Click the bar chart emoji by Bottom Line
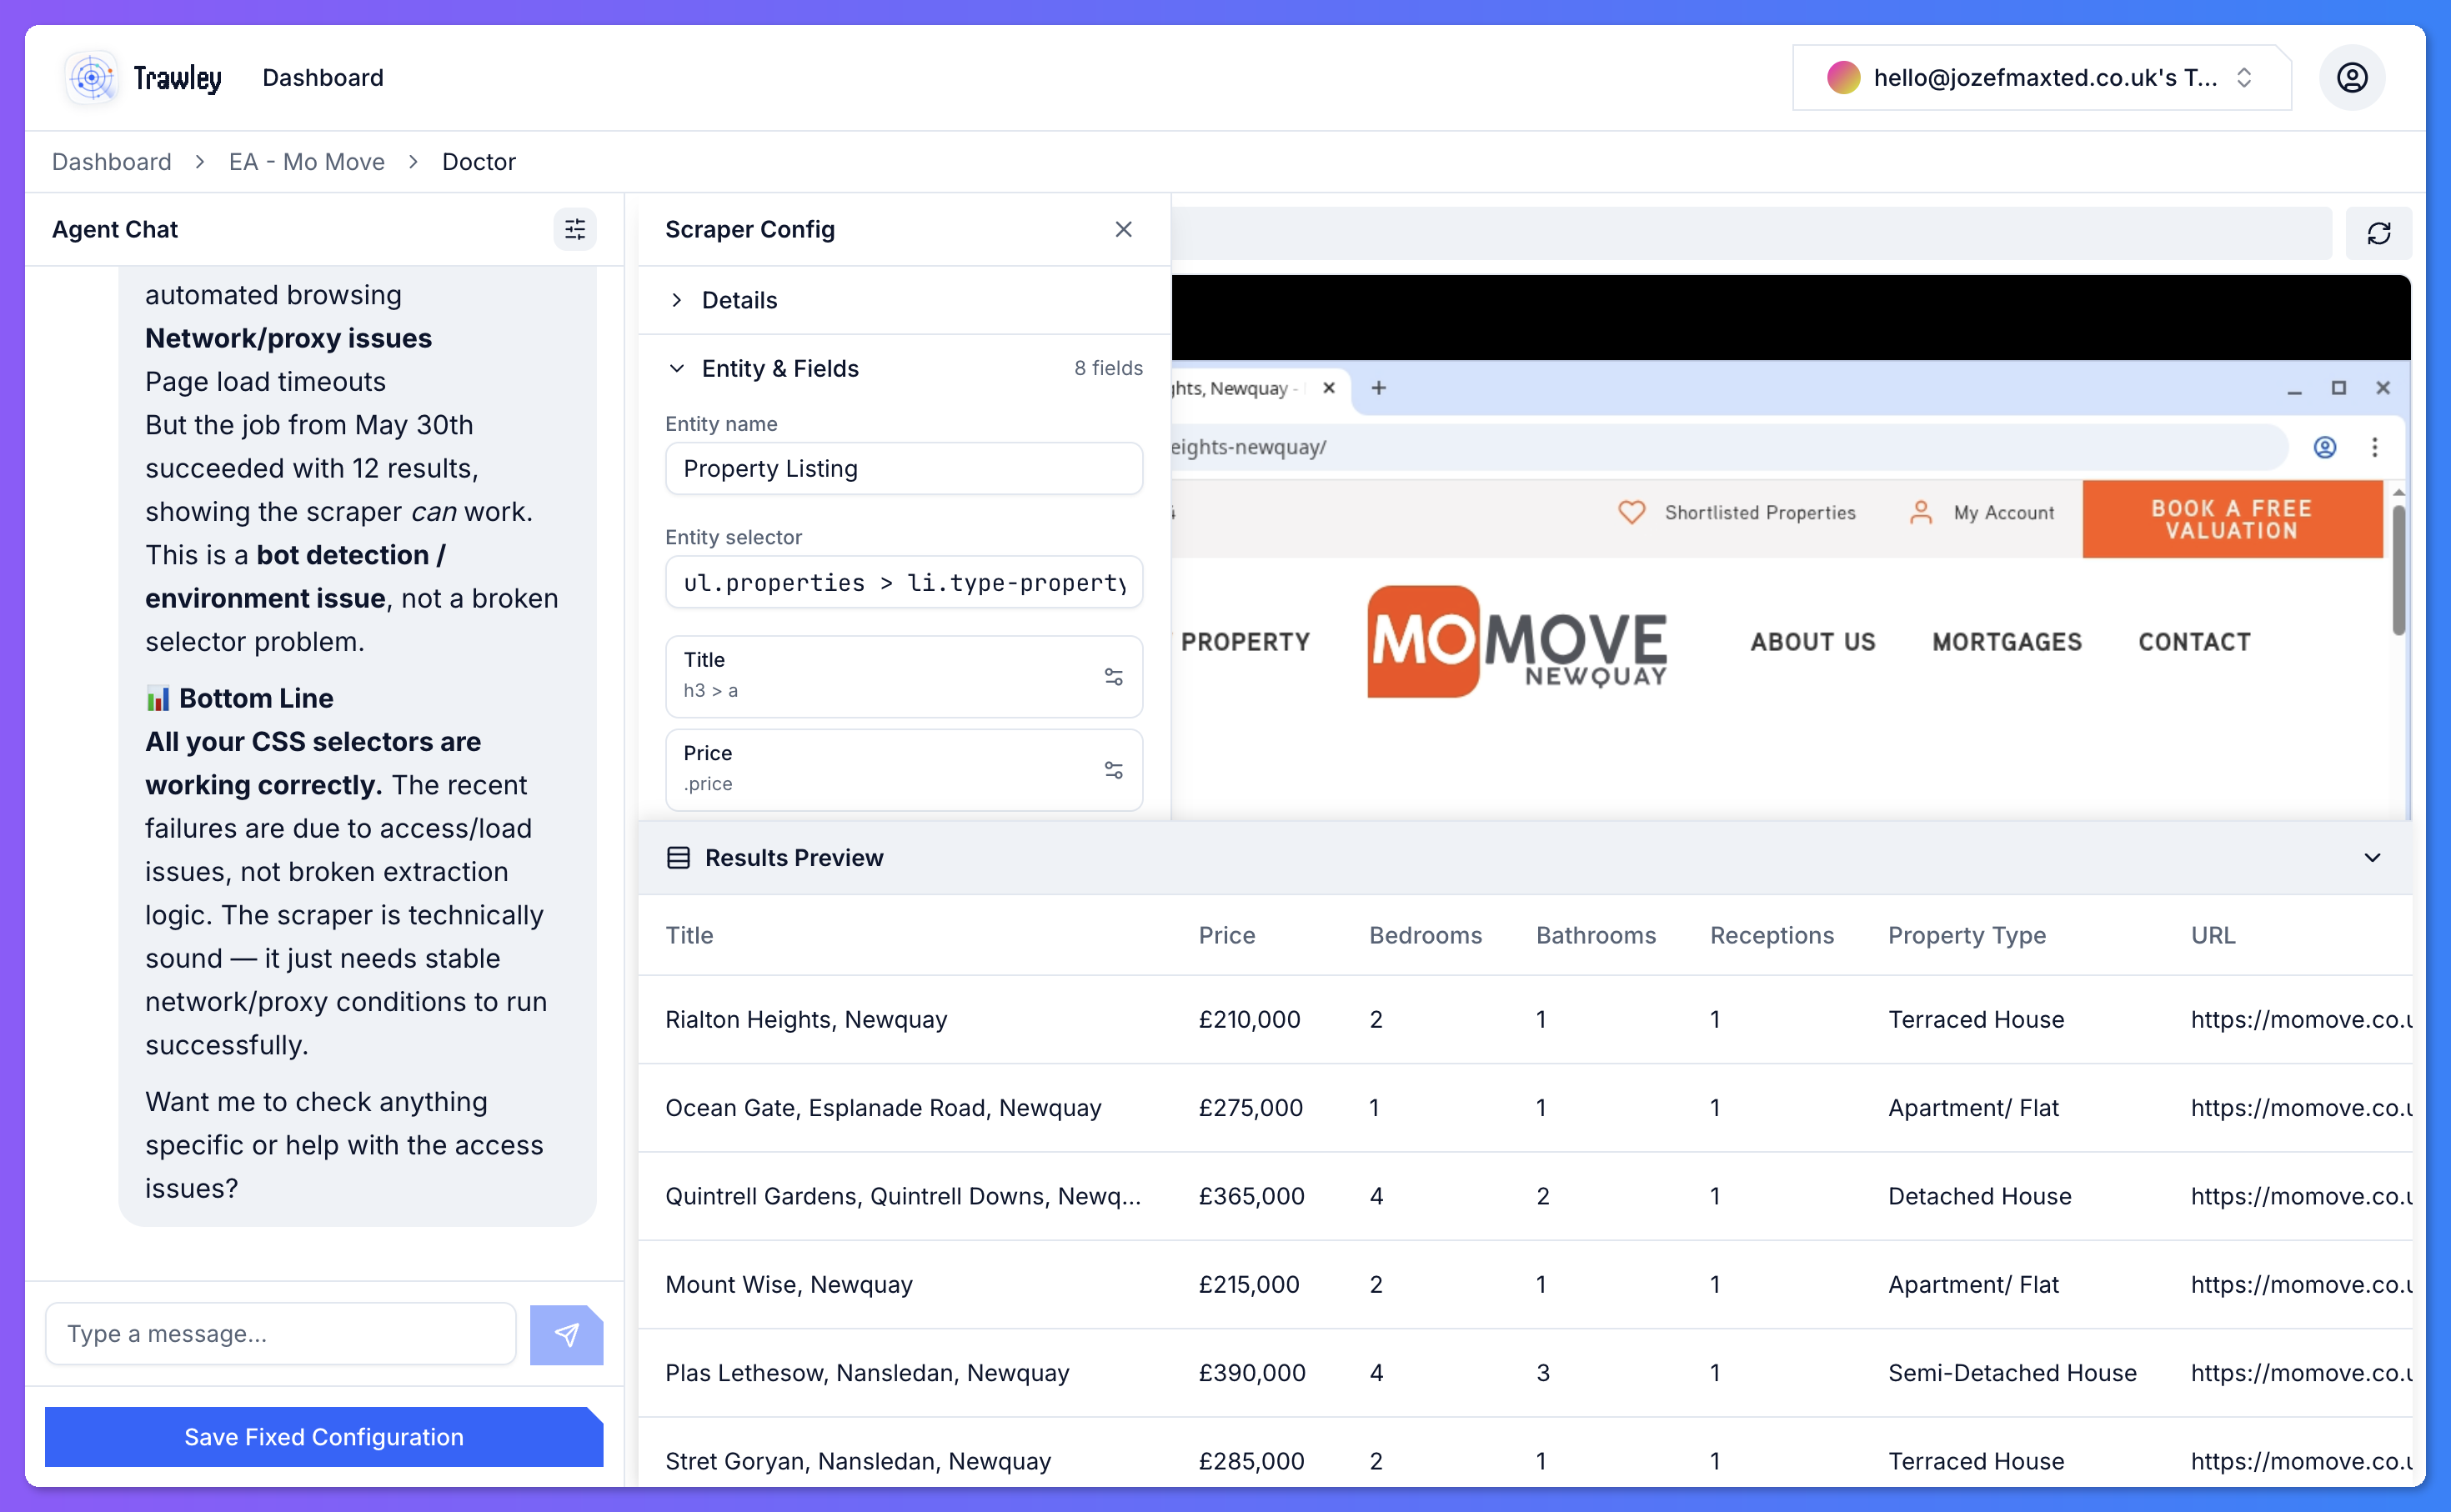 [157, 698]
